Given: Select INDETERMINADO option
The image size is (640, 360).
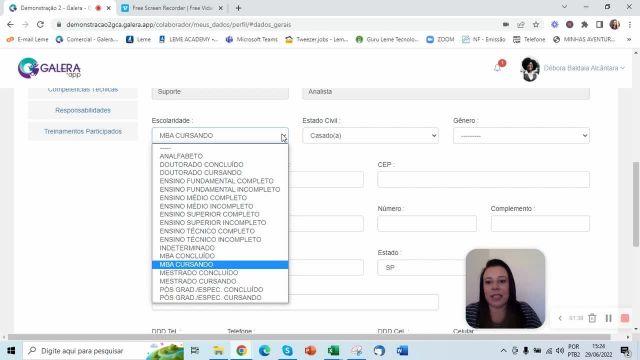Looking at the screenshot, I should [x=220, y=248].
